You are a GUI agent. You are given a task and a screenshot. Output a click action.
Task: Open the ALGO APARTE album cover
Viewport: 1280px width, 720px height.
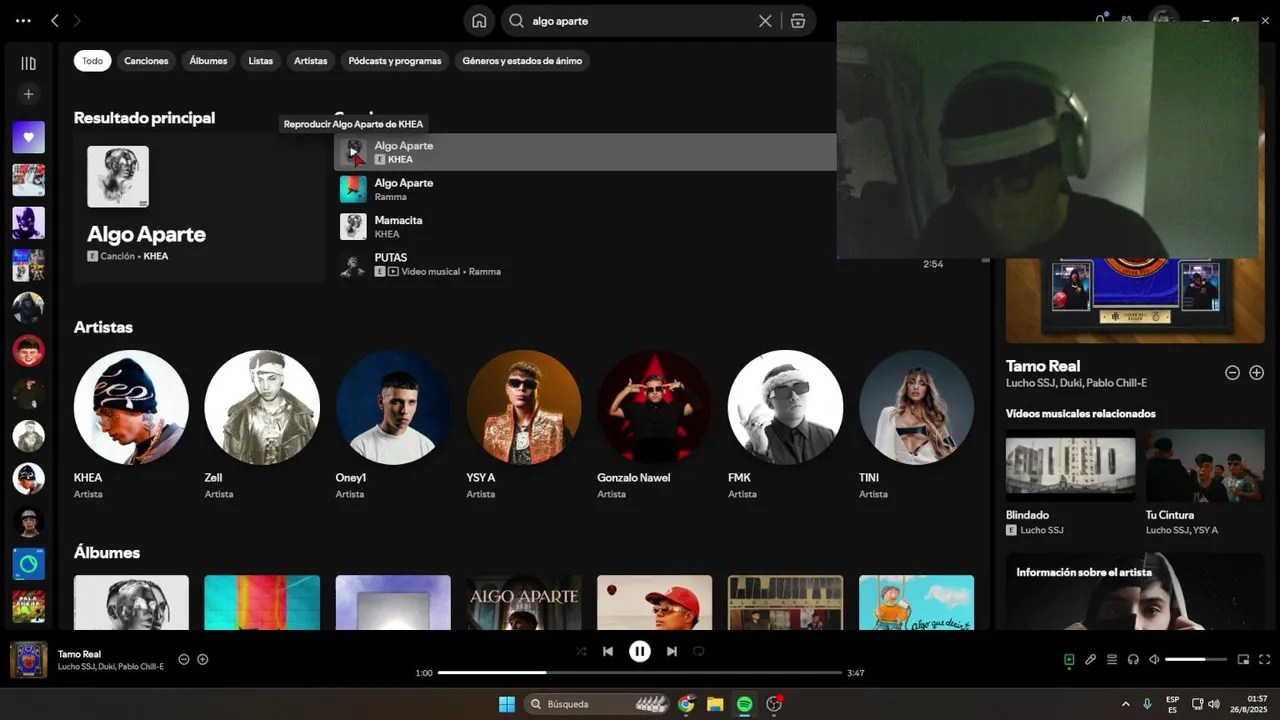[524, 602]
